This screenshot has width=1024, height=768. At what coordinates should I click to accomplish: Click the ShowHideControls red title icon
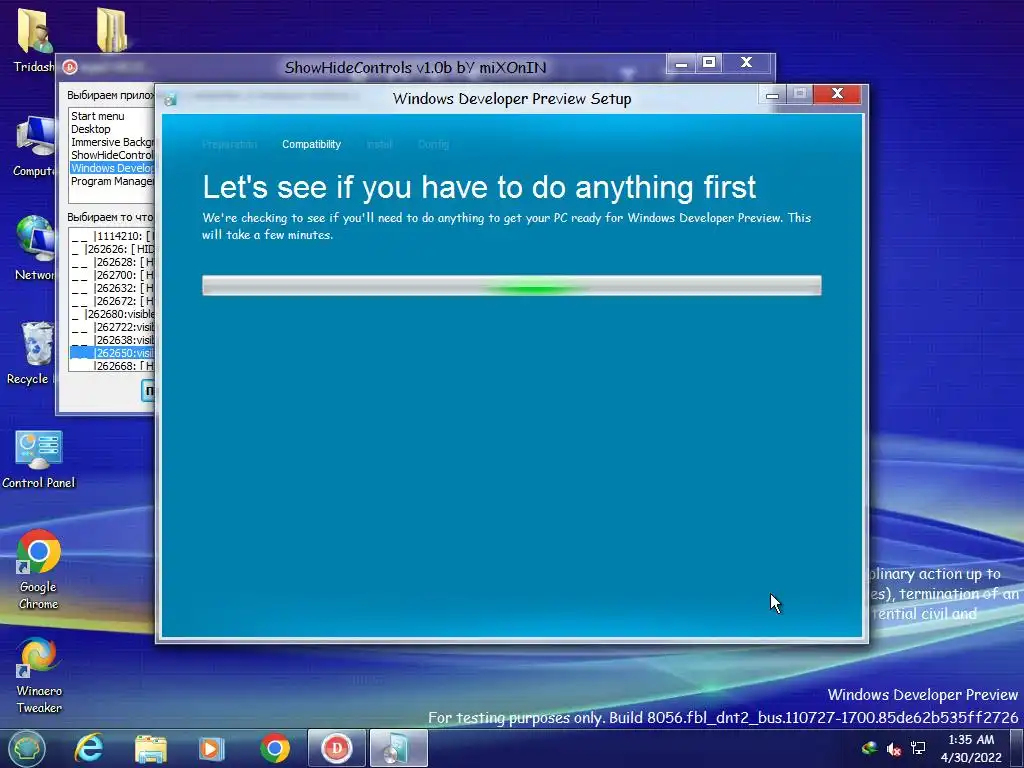pyautogui.click(x=70, y=67)
